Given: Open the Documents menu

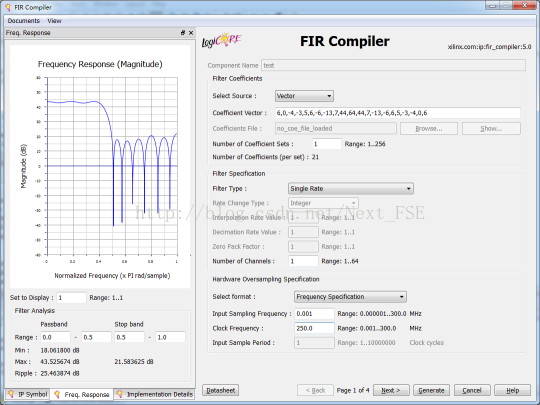Looking at the screenshot, I should (24, 21).
